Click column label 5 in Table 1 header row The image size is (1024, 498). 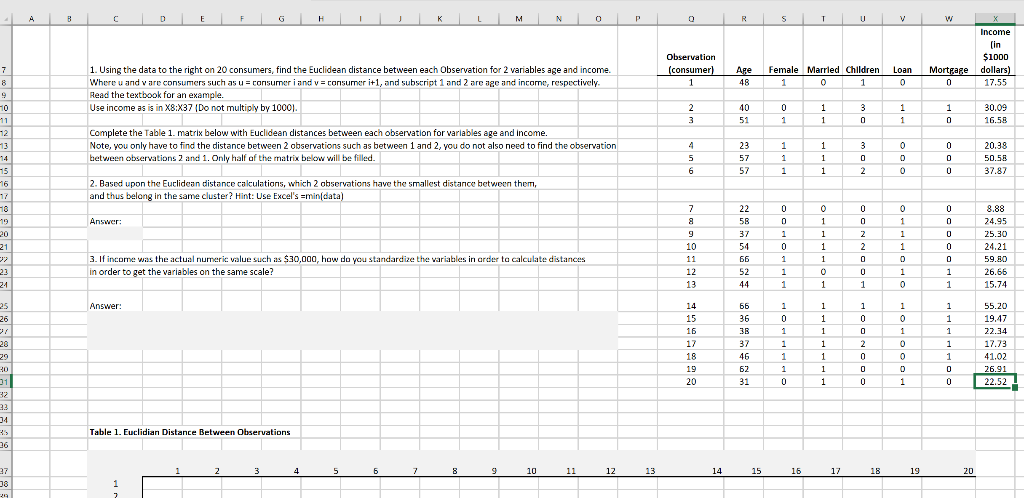336,471
